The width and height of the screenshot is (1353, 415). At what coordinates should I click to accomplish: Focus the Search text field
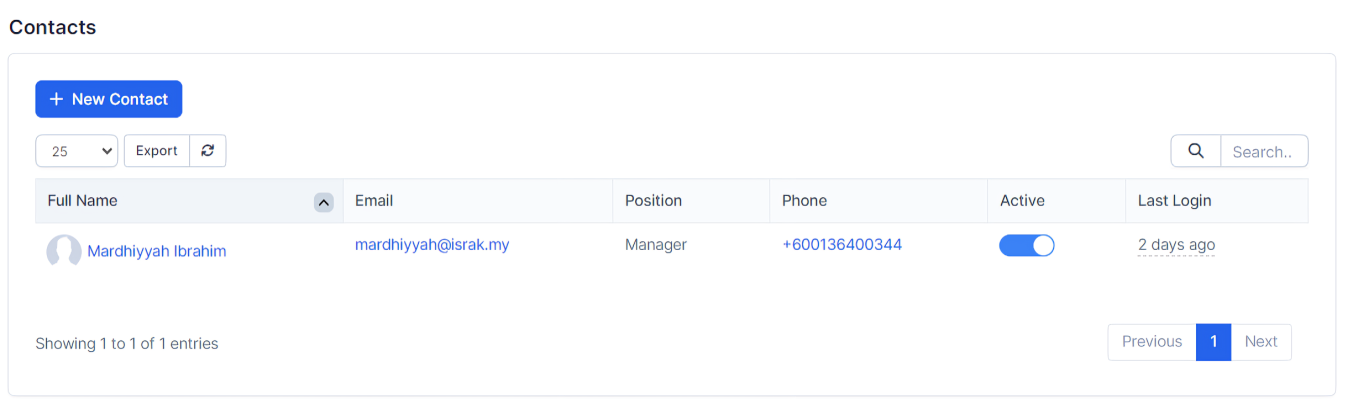[x=1264, y=151]
